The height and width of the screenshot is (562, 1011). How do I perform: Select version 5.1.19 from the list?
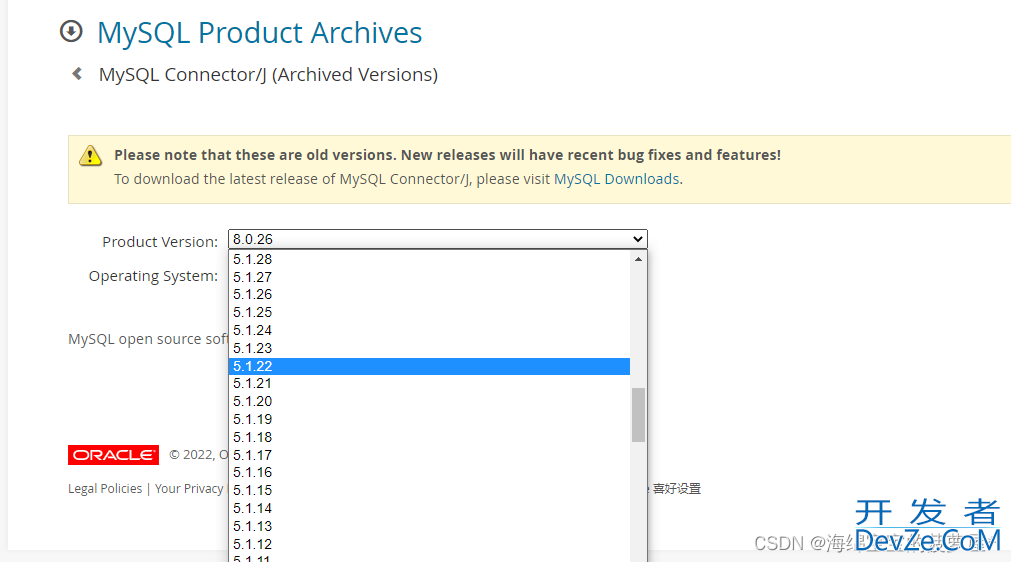[x=429, y=420]
